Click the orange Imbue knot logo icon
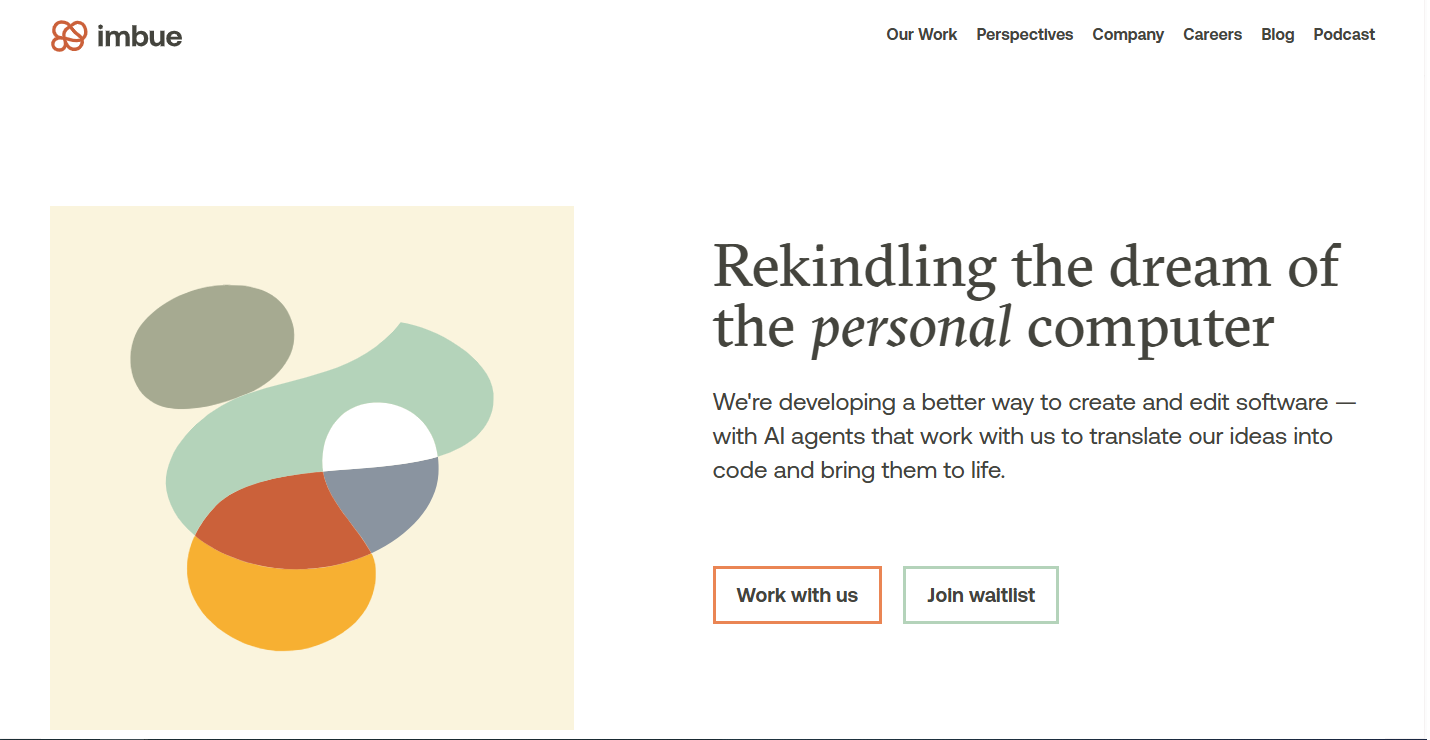This screenshot has width=1430, height=740. click(69, 36)
